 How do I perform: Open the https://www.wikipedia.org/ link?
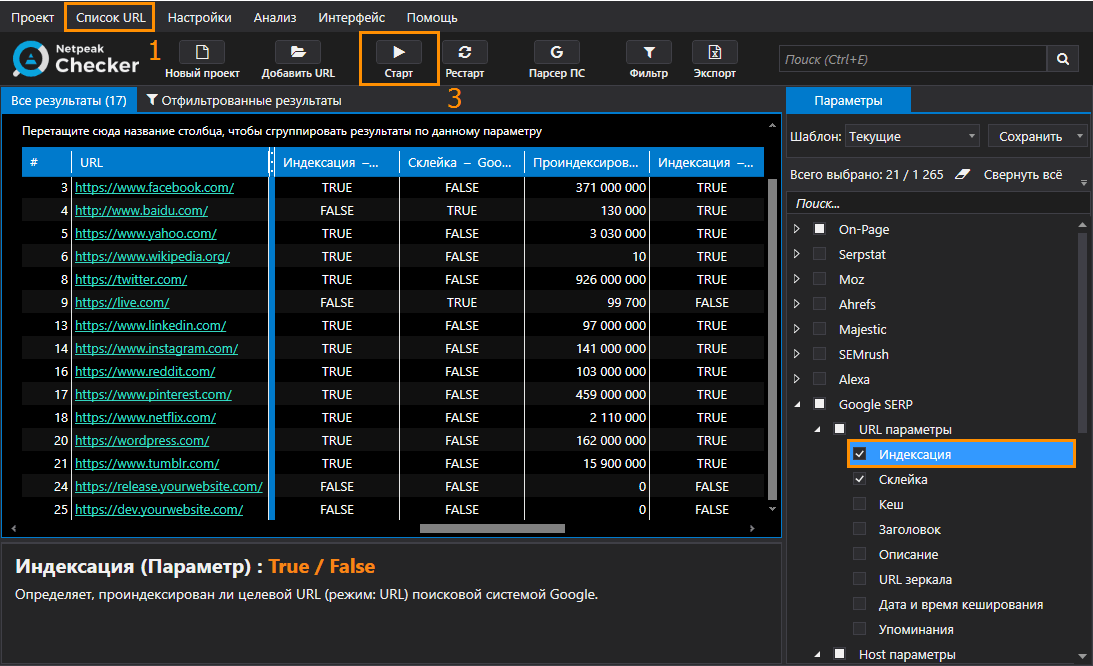152,256
